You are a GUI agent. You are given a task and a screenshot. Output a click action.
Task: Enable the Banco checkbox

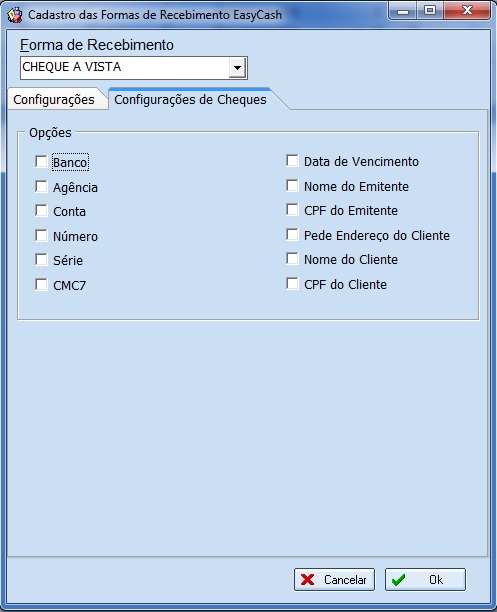(x=41, y=161)
